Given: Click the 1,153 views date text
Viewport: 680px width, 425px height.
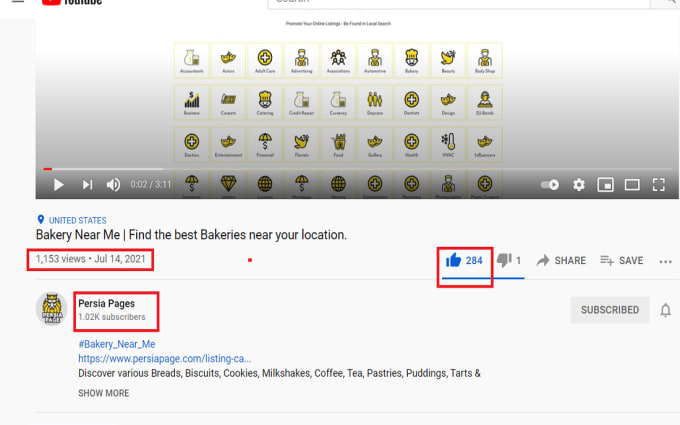Looking at the screenshot, I should click(x=91, y=259).
